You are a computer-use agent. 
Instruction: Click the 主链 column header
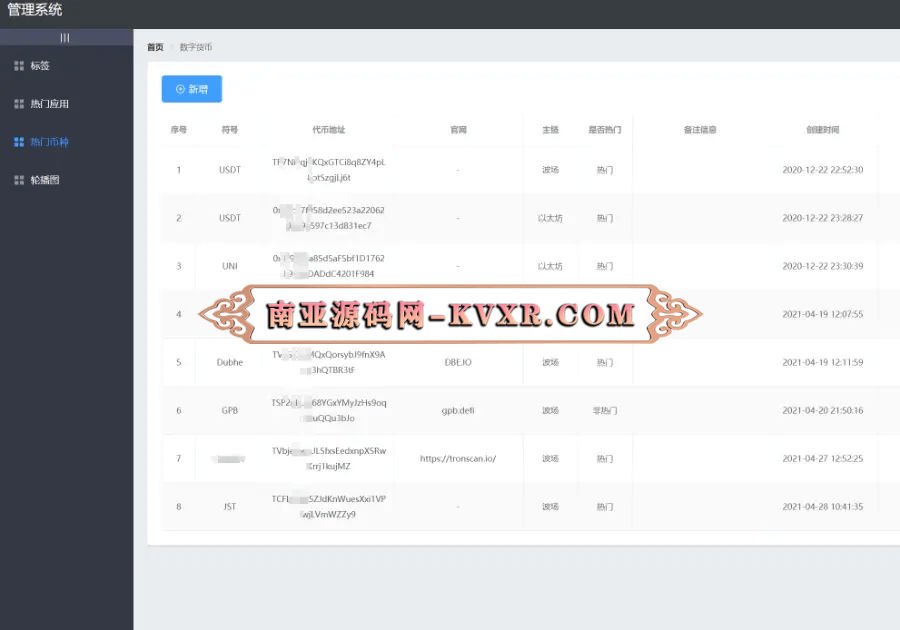(550, 130)
